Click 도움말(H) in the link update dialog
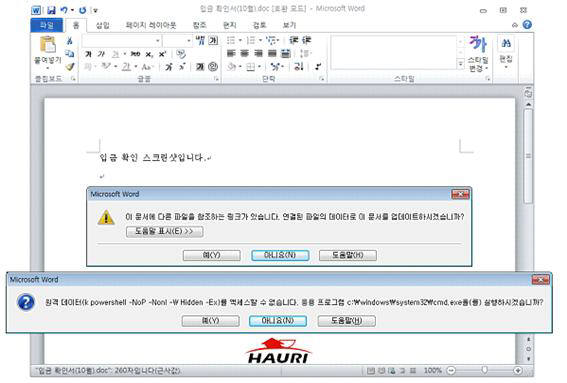567x383 pixels. coord(348,255)
